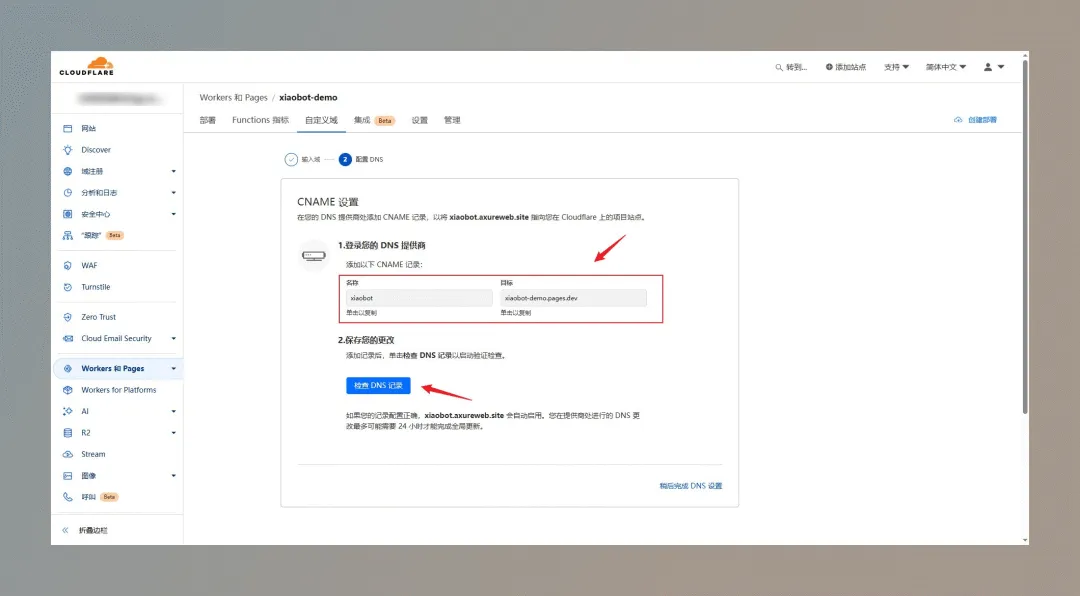1080x596 pixels.
Task: Click the Zero Trust icon
Action: [68, 317]
